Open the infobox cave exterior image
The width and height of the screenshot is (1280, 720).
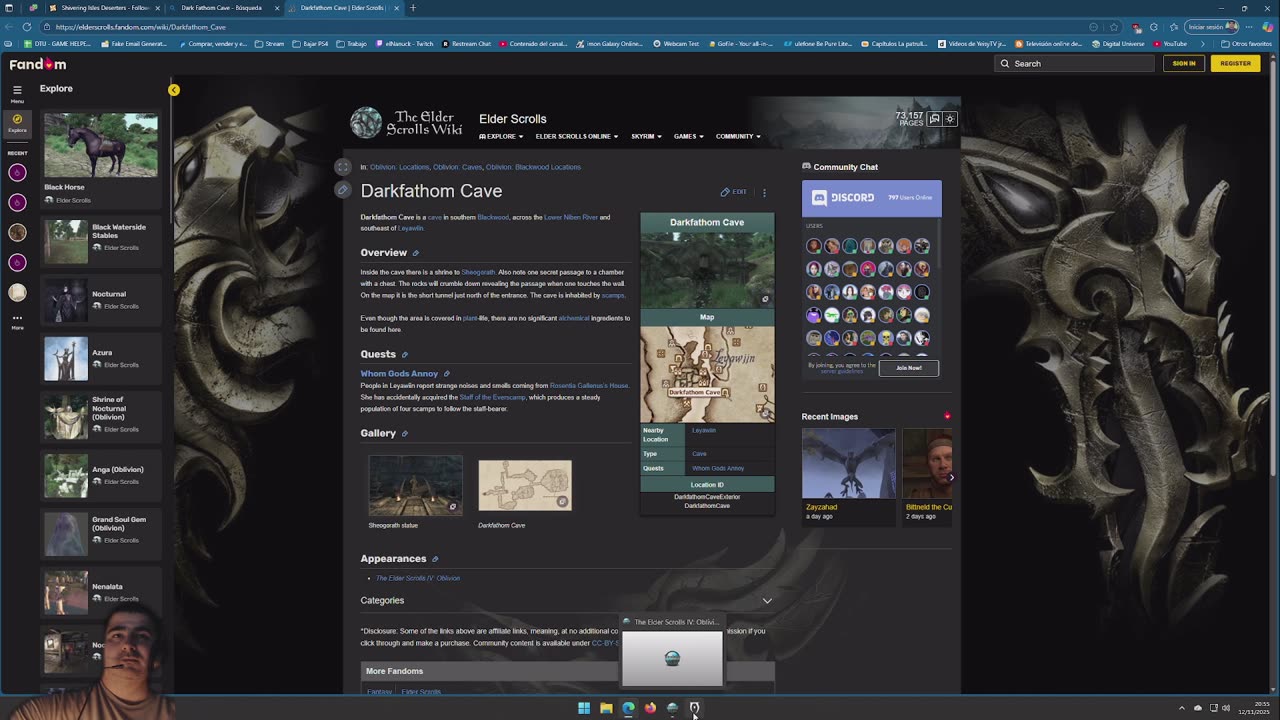point(707,268)
